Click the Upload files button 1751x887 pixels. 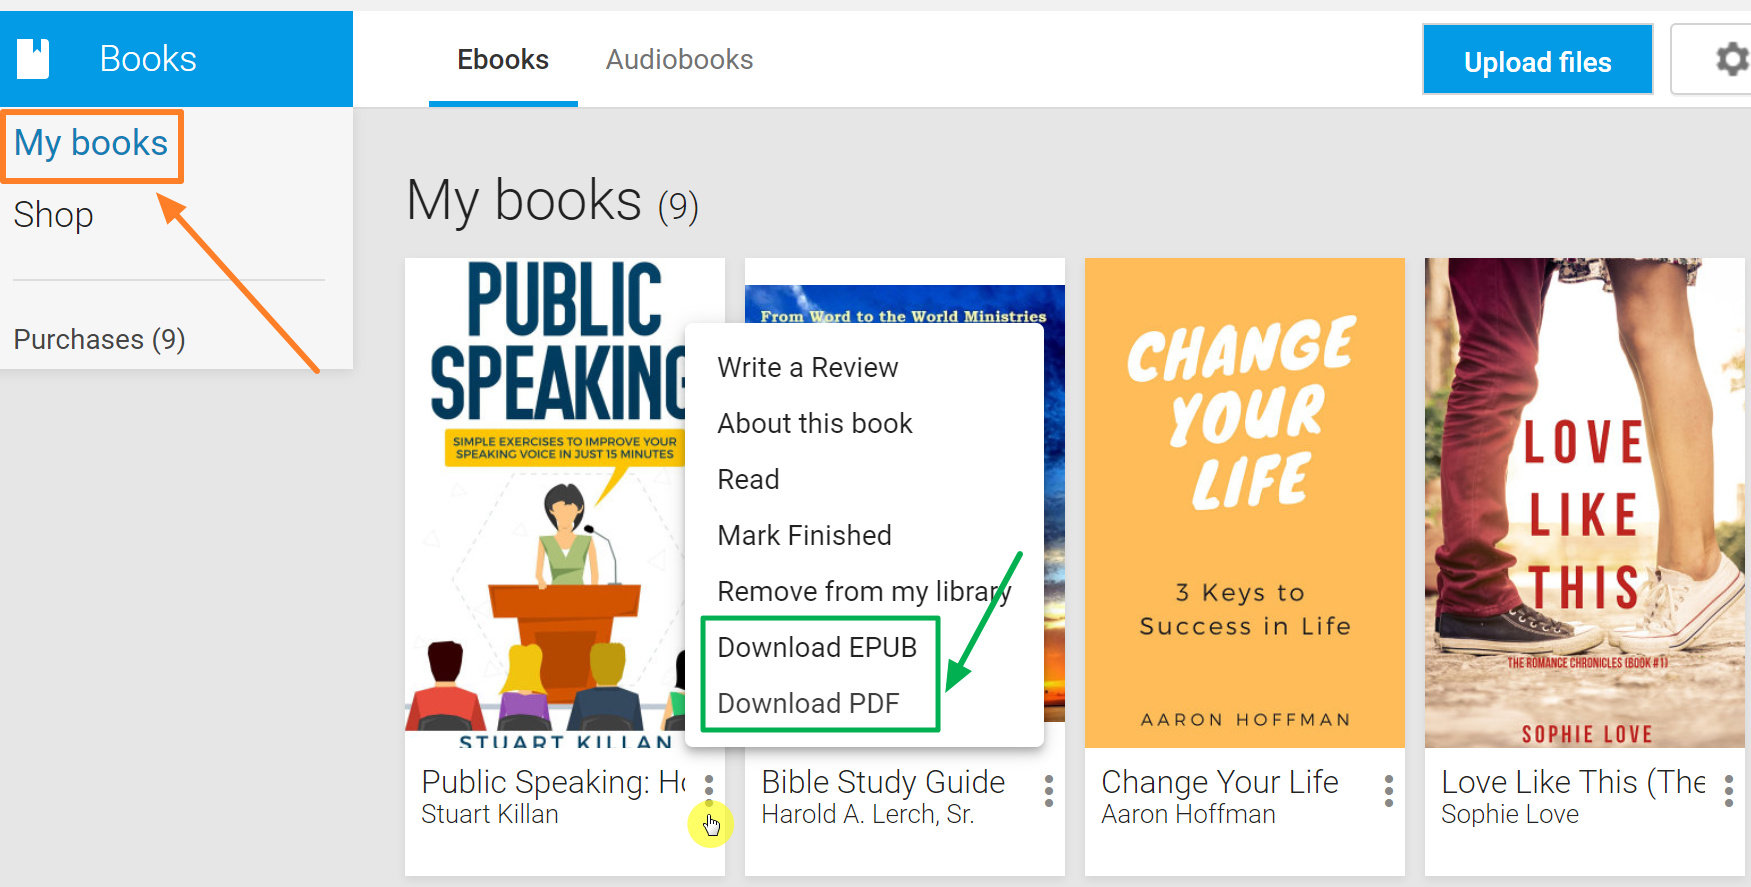coord(1537,62)
